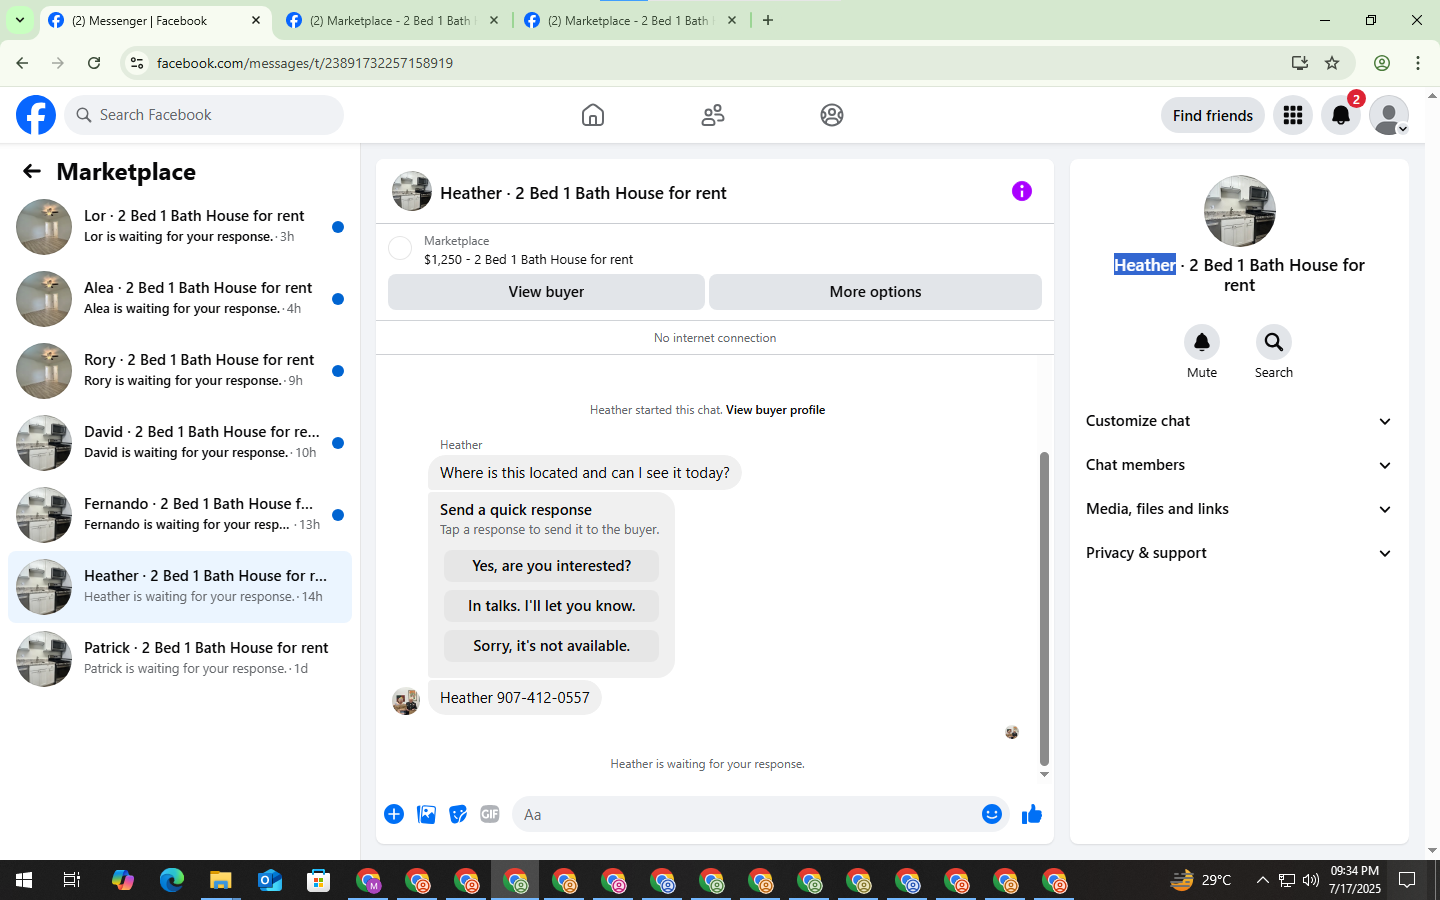Screen dimensions: 1440x900
Task: Open the View buyer profile link
Action: point(775,410)
